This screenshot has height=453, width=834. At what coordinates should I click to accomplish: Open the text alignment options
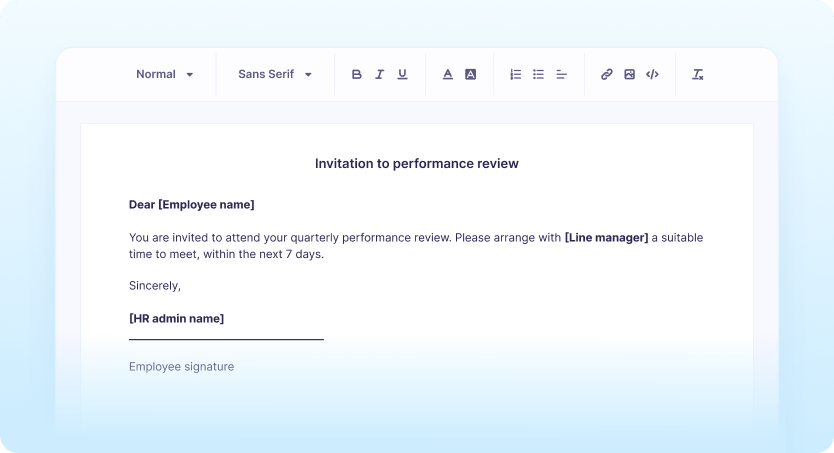tap(561, 74)
